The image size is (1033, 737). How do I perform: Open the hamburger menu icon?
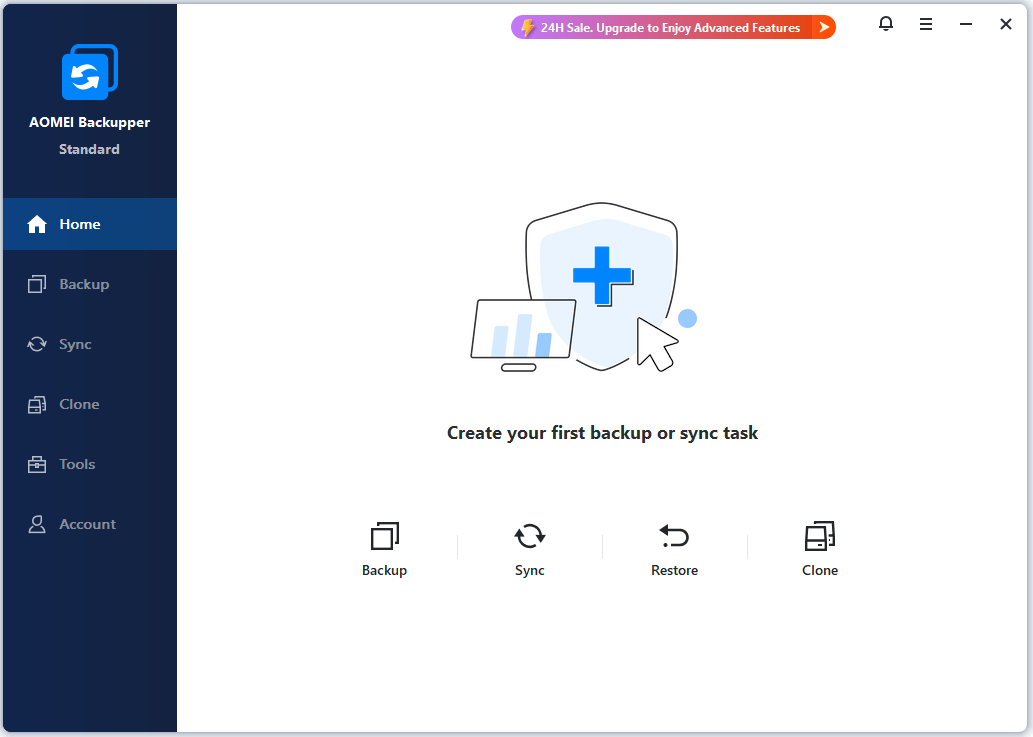926,24
